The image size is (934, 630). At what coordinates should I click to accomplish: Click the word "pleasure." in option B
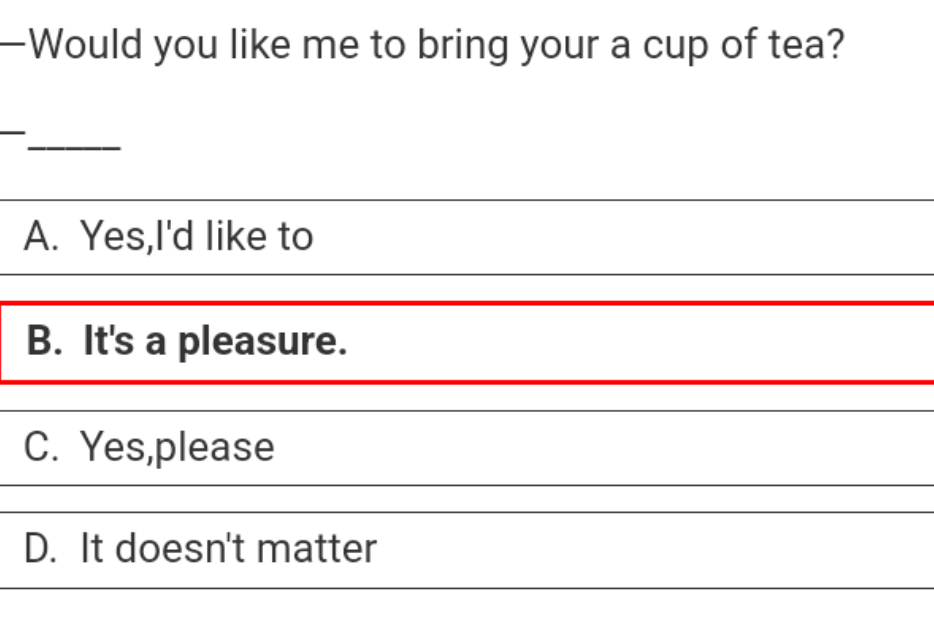(x=262, y=343)
